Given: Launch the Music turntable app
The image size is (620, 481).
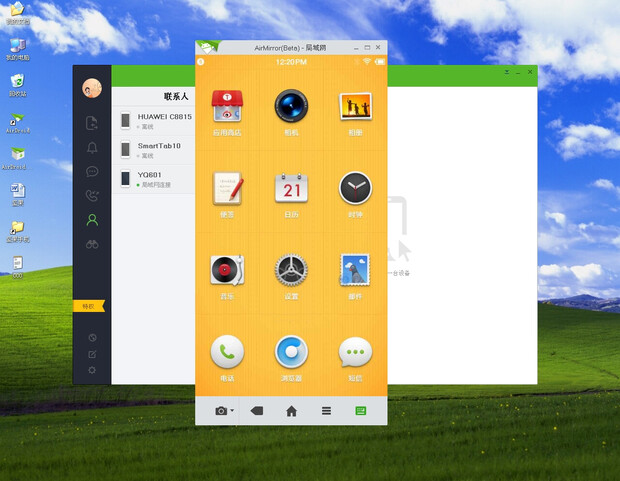Looking at the screenshot, I should (227, 270).
